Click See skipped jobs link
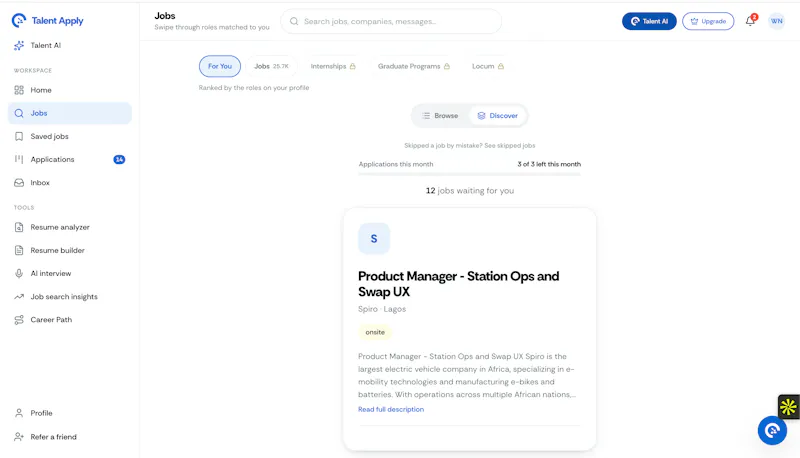Viewport: 800px width, 458px height. 510,146
